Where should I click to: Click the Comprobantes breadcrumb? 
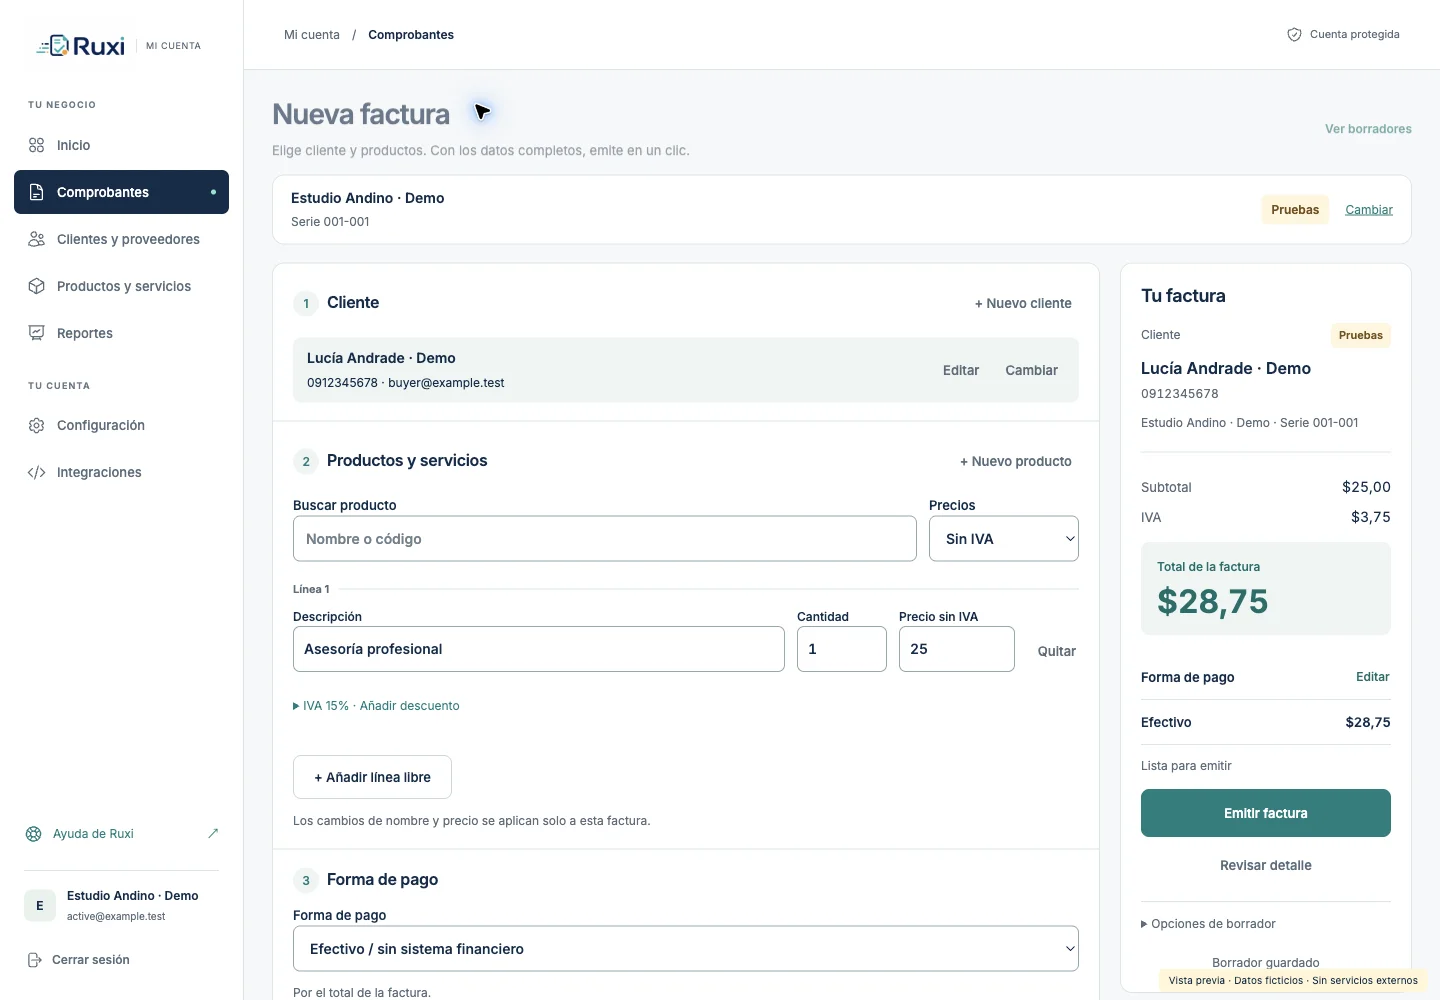[411, 35]
